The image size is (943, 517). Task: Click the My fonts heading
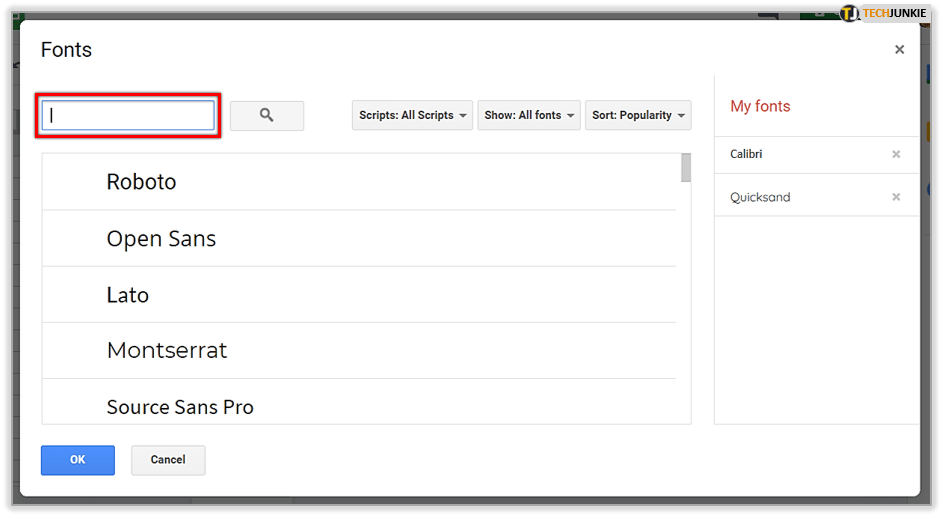click(x=760, y=106)
